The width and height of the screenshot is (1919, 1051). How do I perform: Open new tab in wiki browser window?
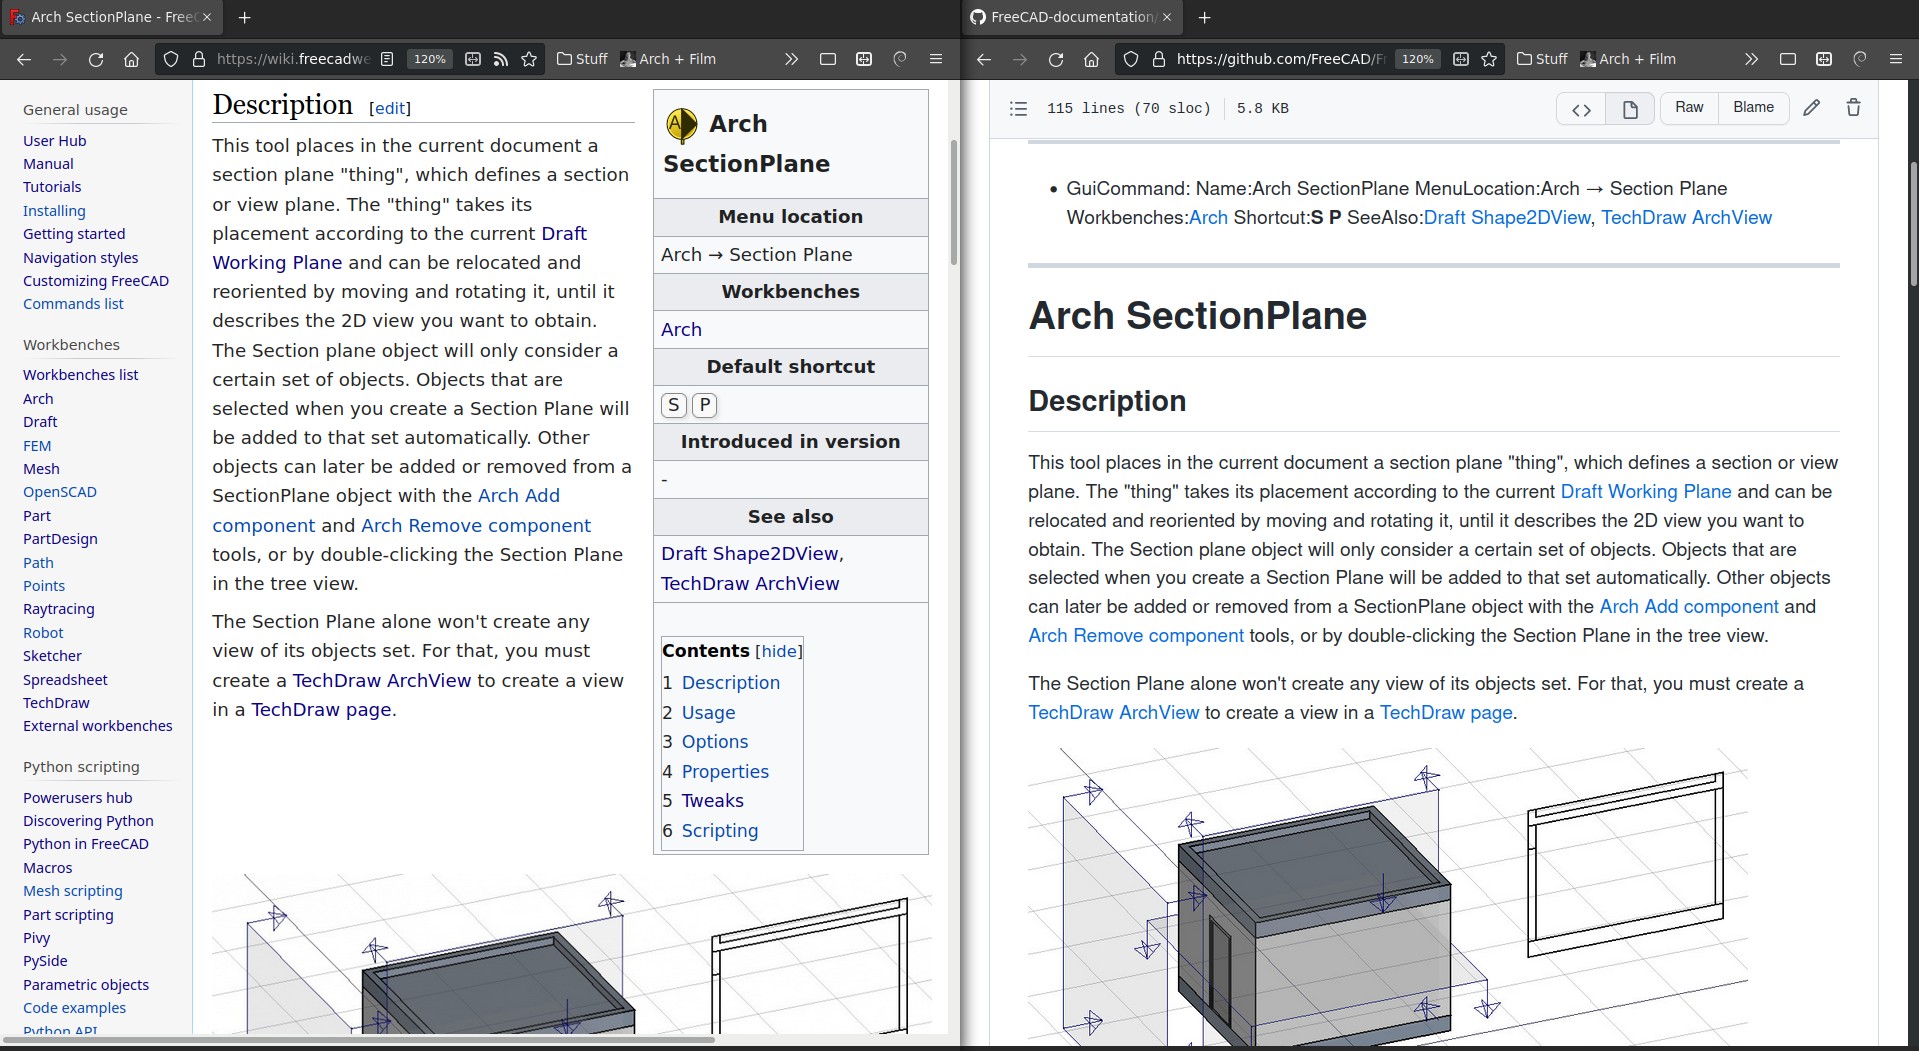(x=244, y=17)
